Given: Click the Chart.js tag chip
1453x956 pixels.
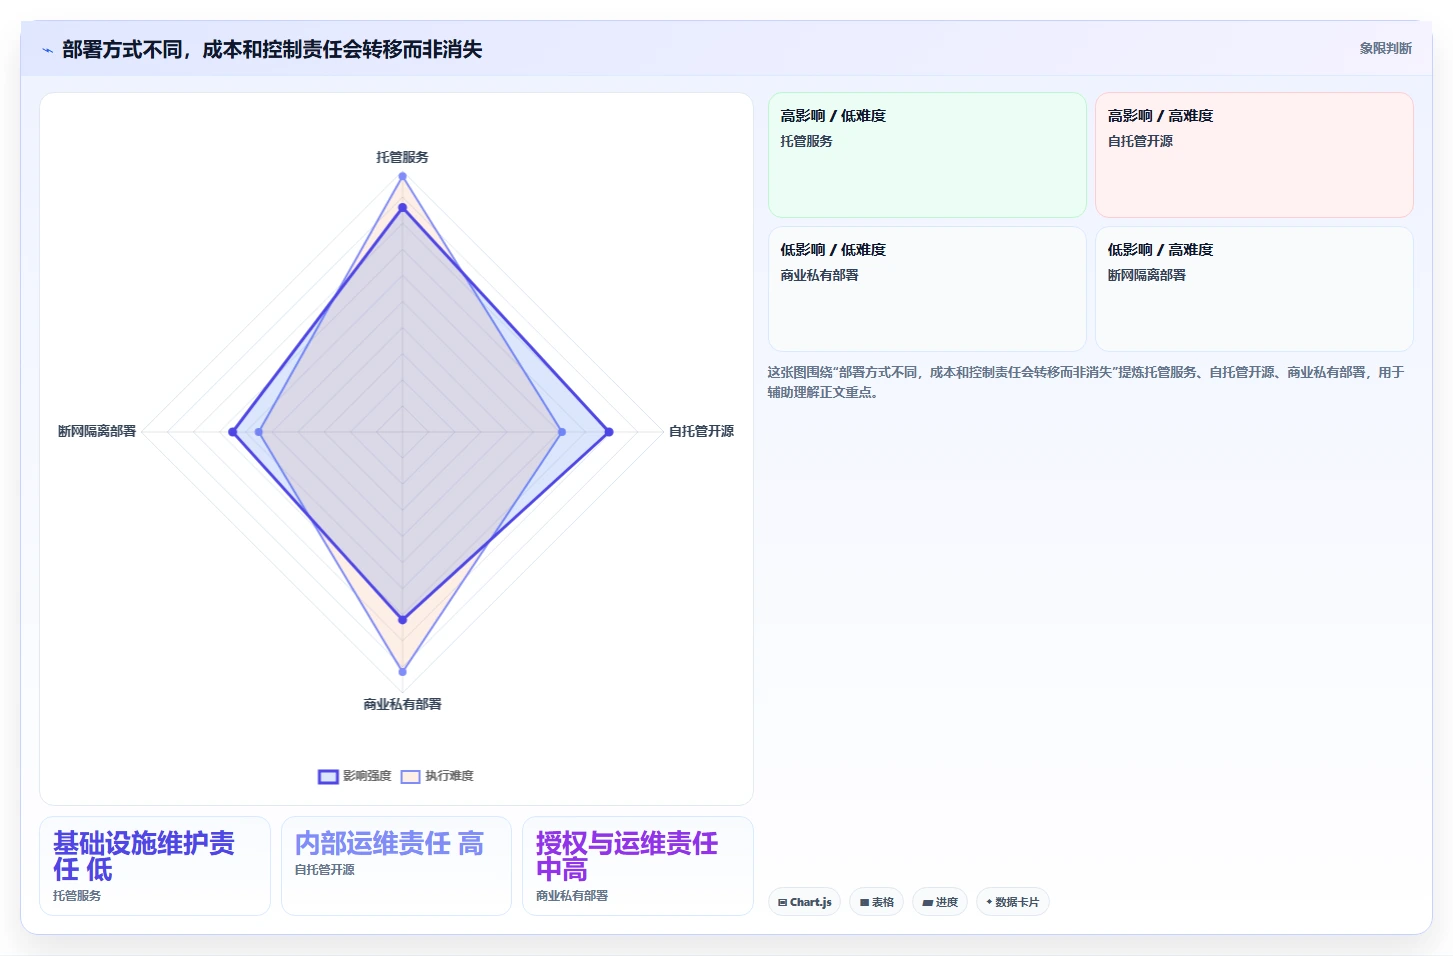Looking at the screenshot, I should (805, 902).
